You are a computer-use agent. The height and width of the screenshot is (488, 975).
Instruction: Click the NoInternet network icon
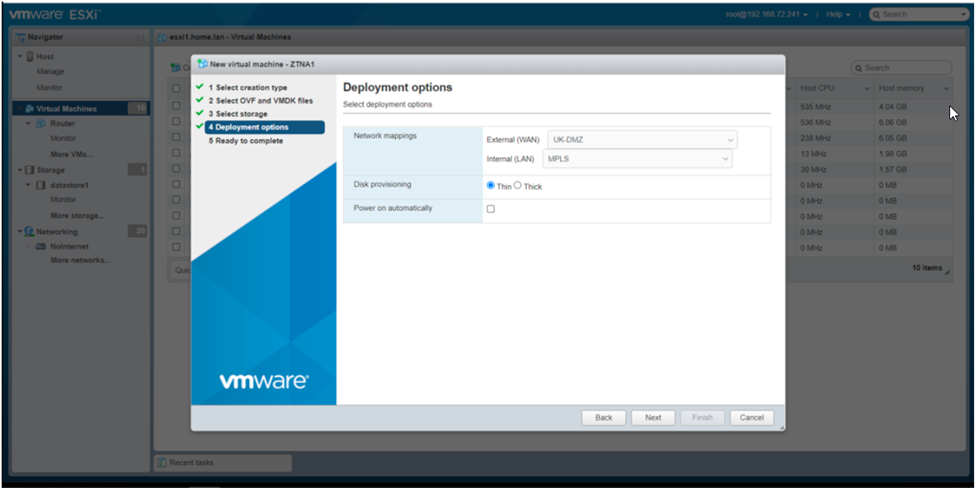pyautogui.click(x=41, y=247)
